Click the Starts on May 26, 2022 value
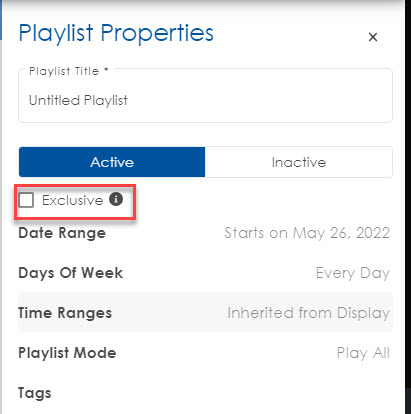The width and height of the screenshot is (411, 414). click(307, 233)
